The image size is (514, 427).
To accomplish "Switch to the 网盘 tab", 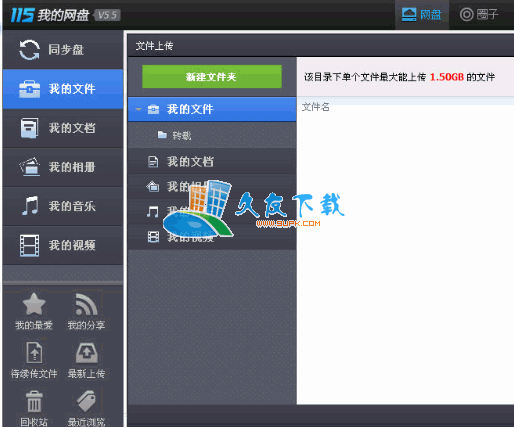I will tap(422, 15).
